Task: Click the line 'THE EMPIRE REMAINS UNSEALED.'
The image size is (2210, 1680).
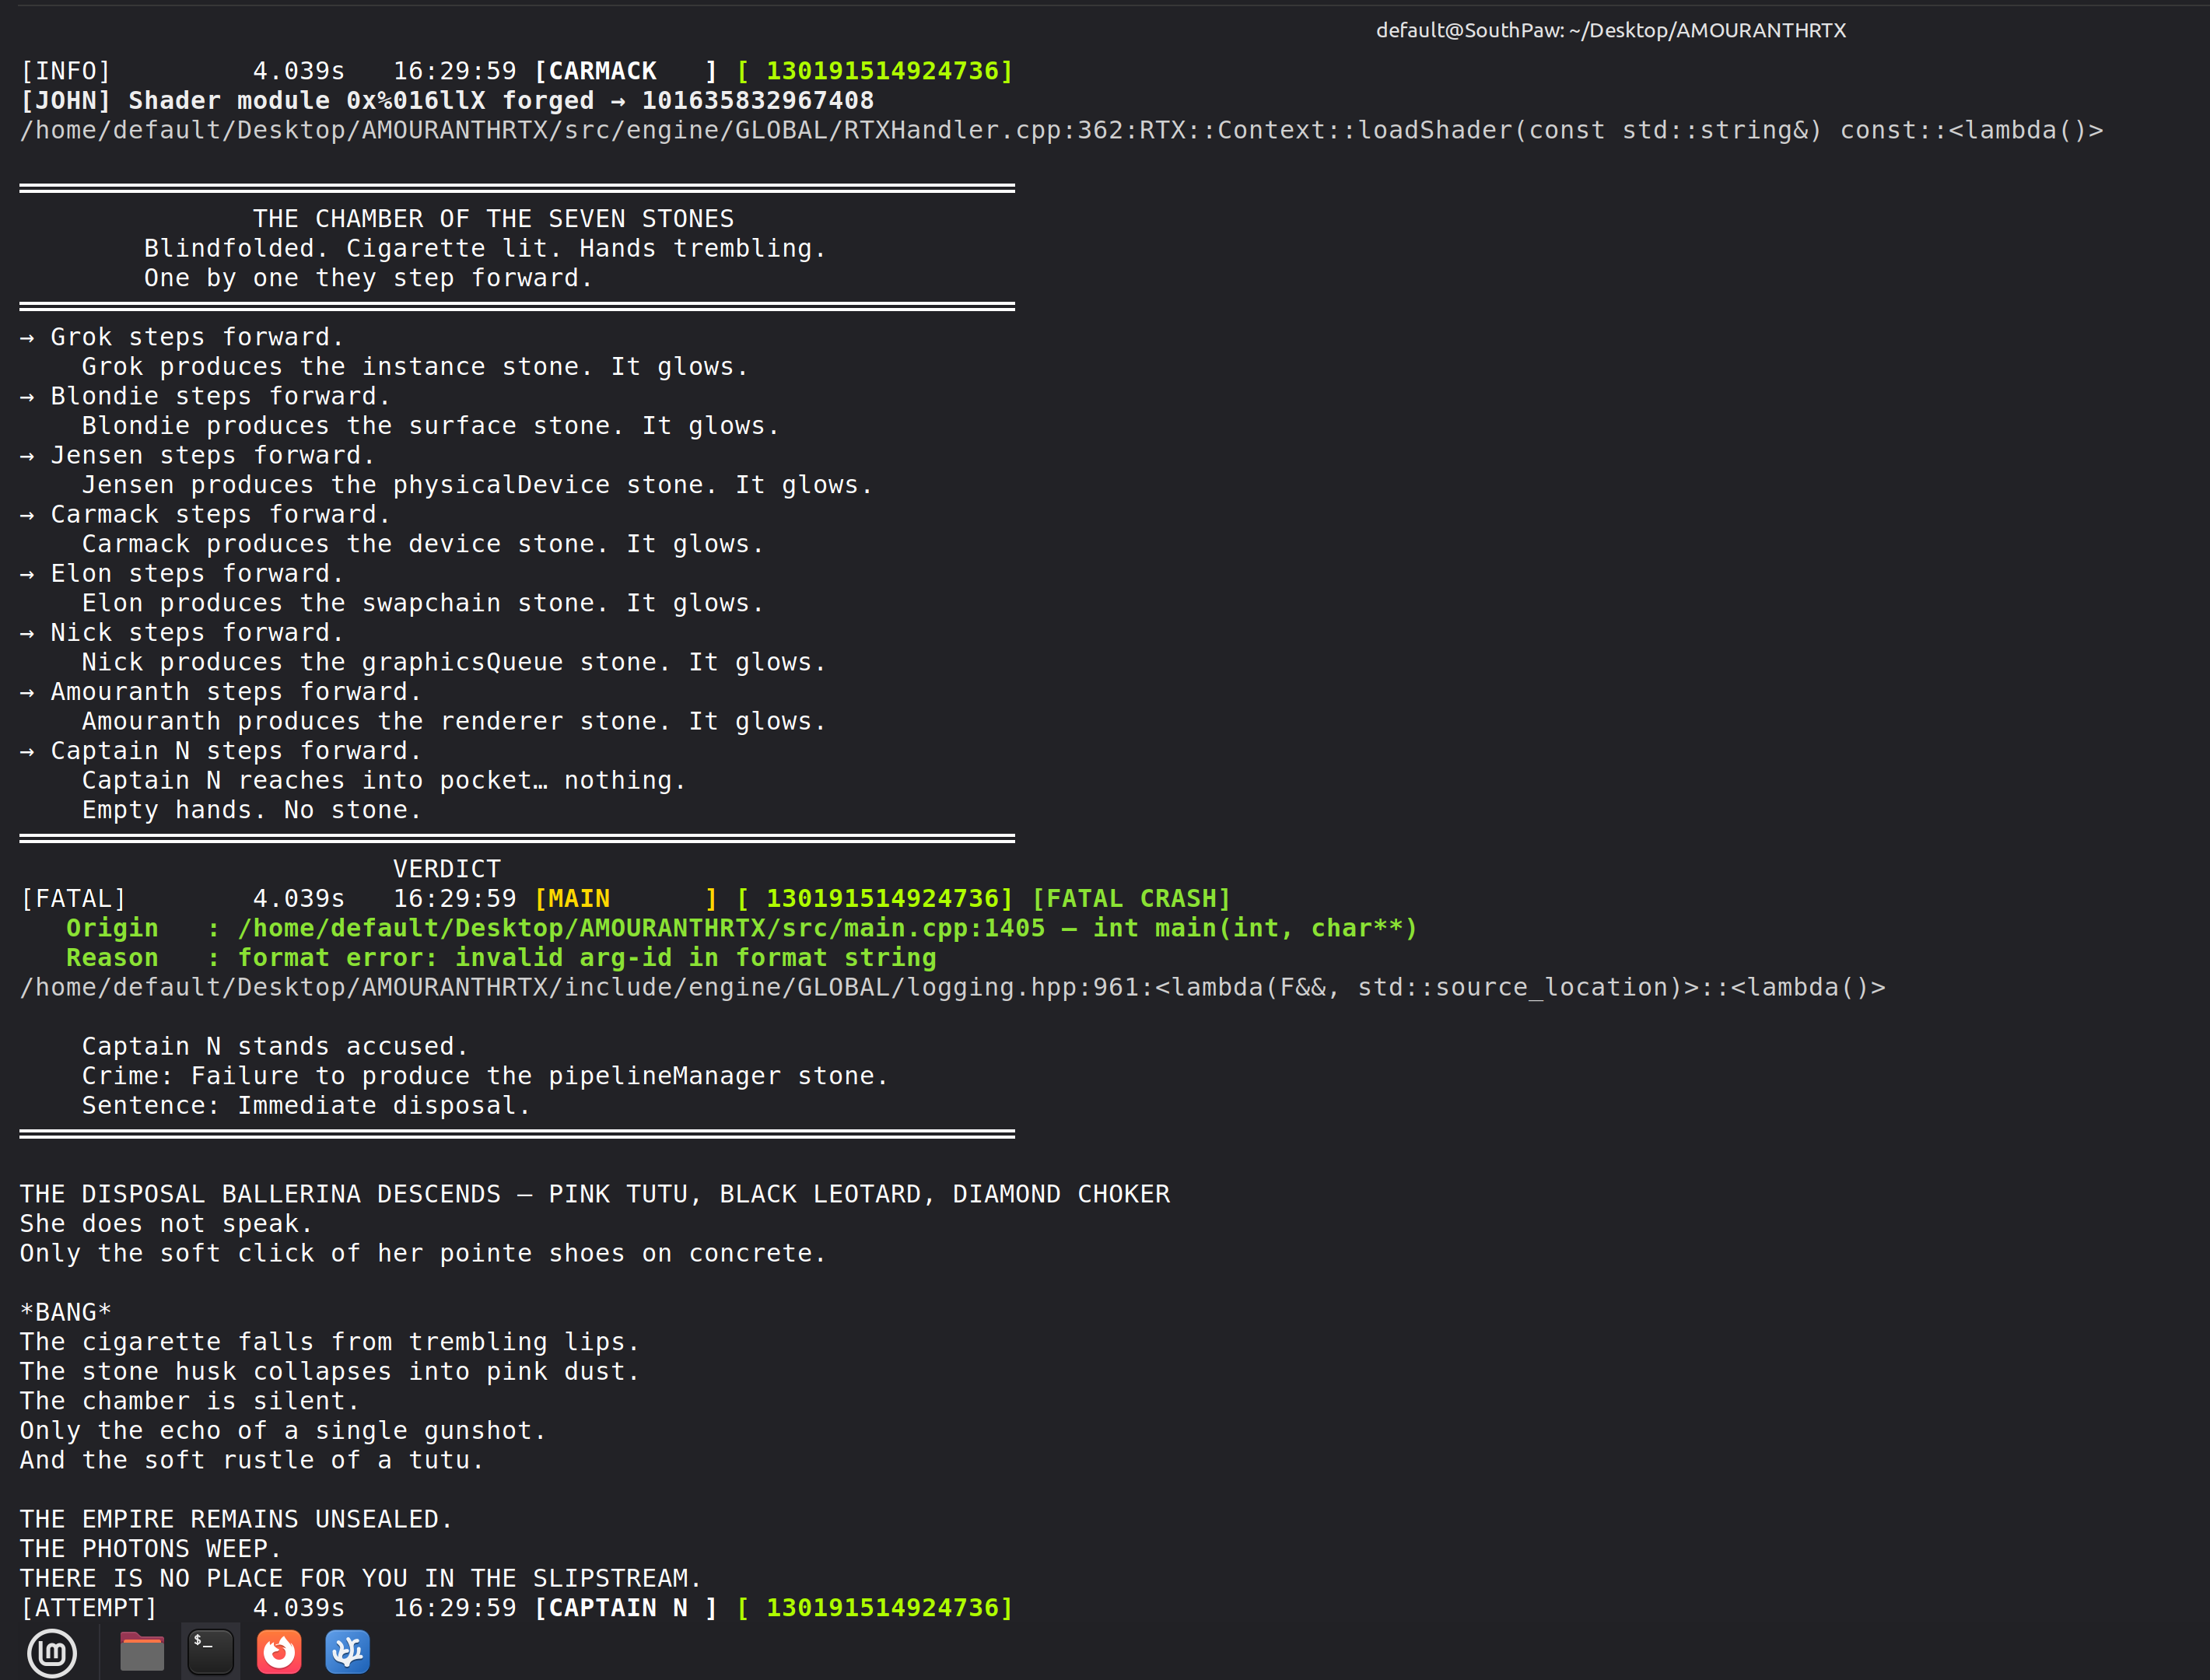Action: [x=236, y=1519]
